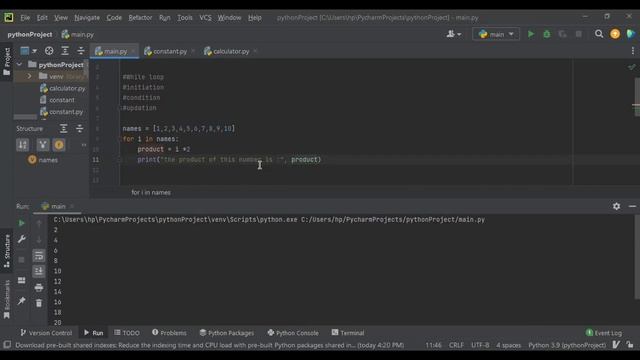Viewport: 640px width, 360px height.
Task: Toggle Show Inherited in Structure panel
Action: [x=42, y=144]
